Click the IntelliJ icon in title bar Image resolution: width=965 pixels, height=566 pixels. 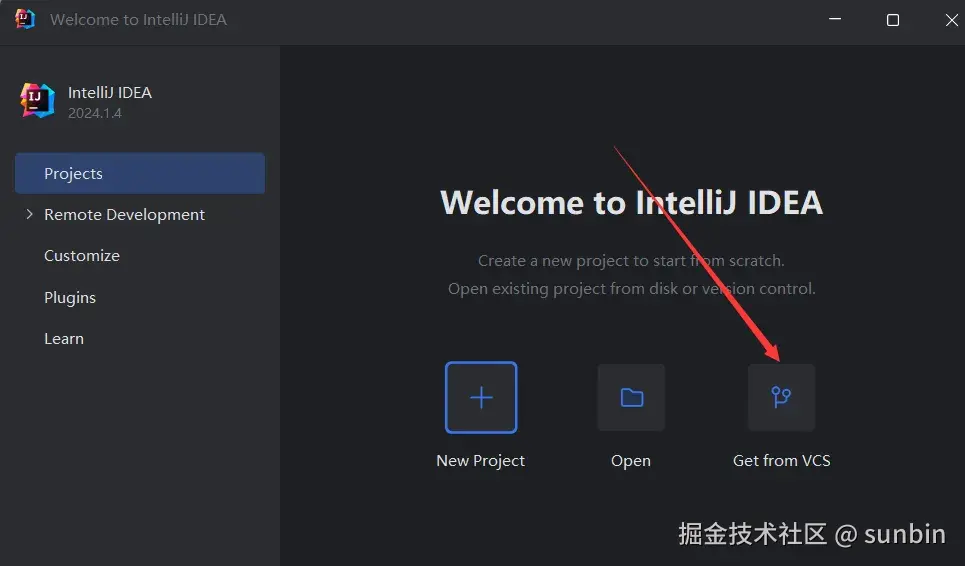coord(25,19)
